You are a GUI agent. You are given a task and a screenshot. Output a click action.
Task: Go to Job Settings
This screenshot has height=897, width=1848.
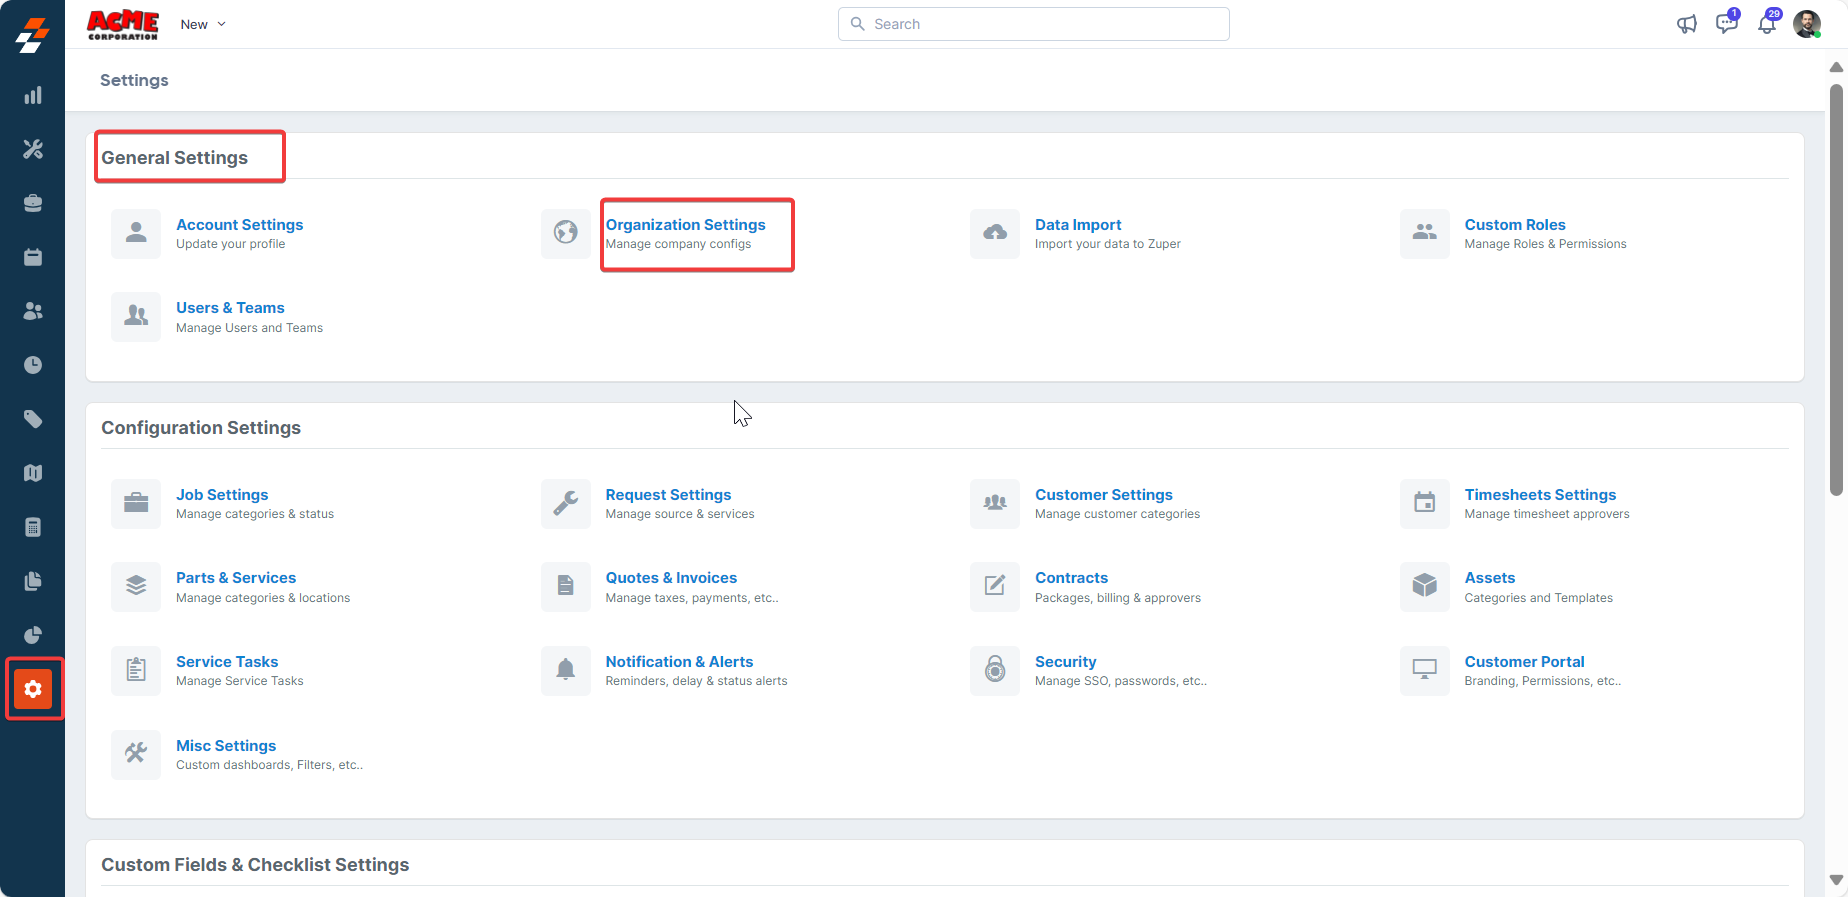click(x=222, y=495)
